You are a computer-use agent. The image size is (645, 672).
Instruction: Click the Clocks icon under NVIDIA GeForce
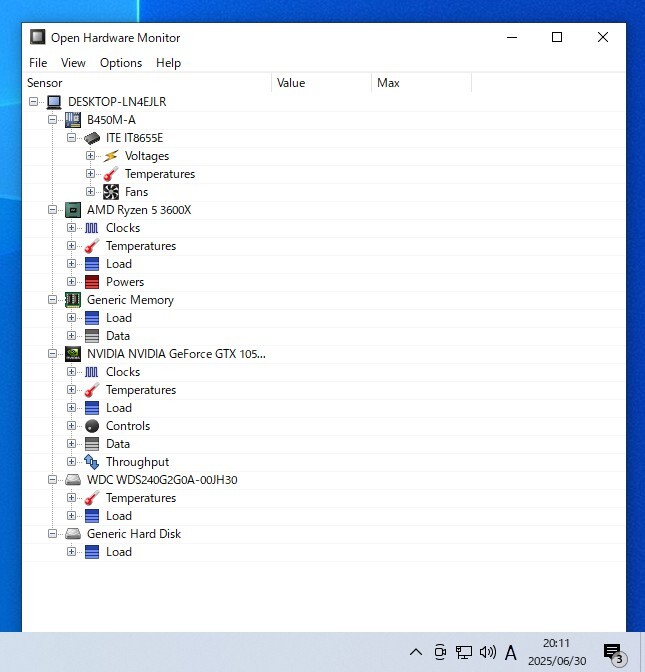point(92,372)
